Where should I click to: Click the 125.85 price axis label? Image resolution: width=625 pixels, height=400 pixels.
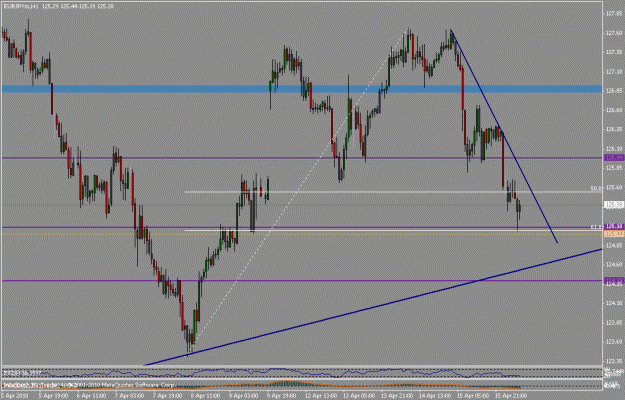[x=614, y=168]
